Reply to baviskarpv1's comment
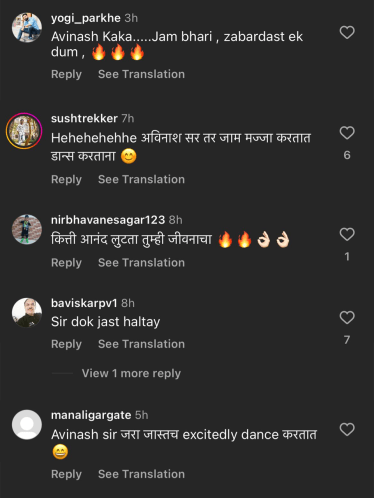Viewport: 374px width, 498px height. tap(66, 344)
